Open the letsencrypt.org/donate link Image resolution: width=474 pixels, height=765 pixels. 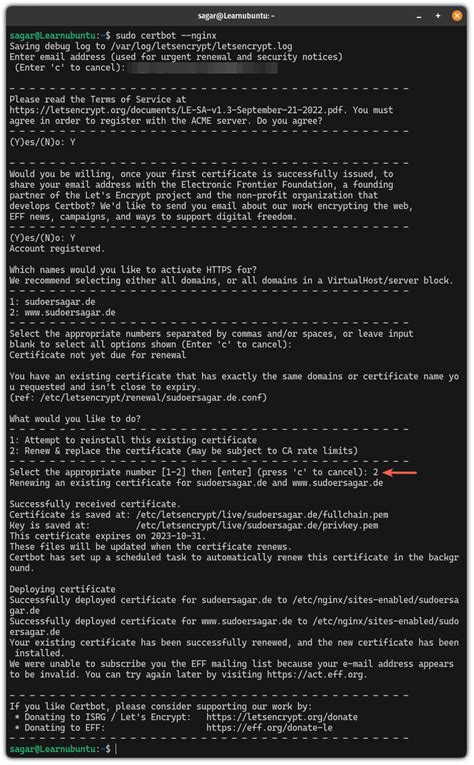282,717
